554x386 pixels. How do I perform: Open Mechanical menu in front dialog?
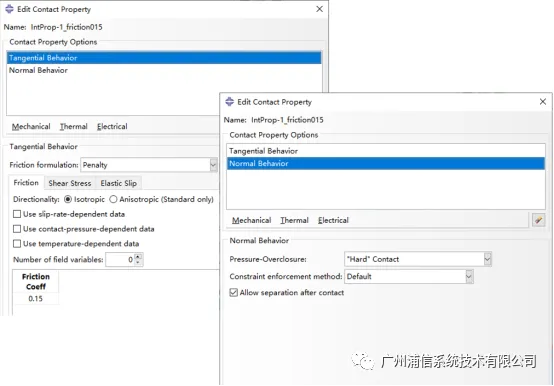coord(252,220)
